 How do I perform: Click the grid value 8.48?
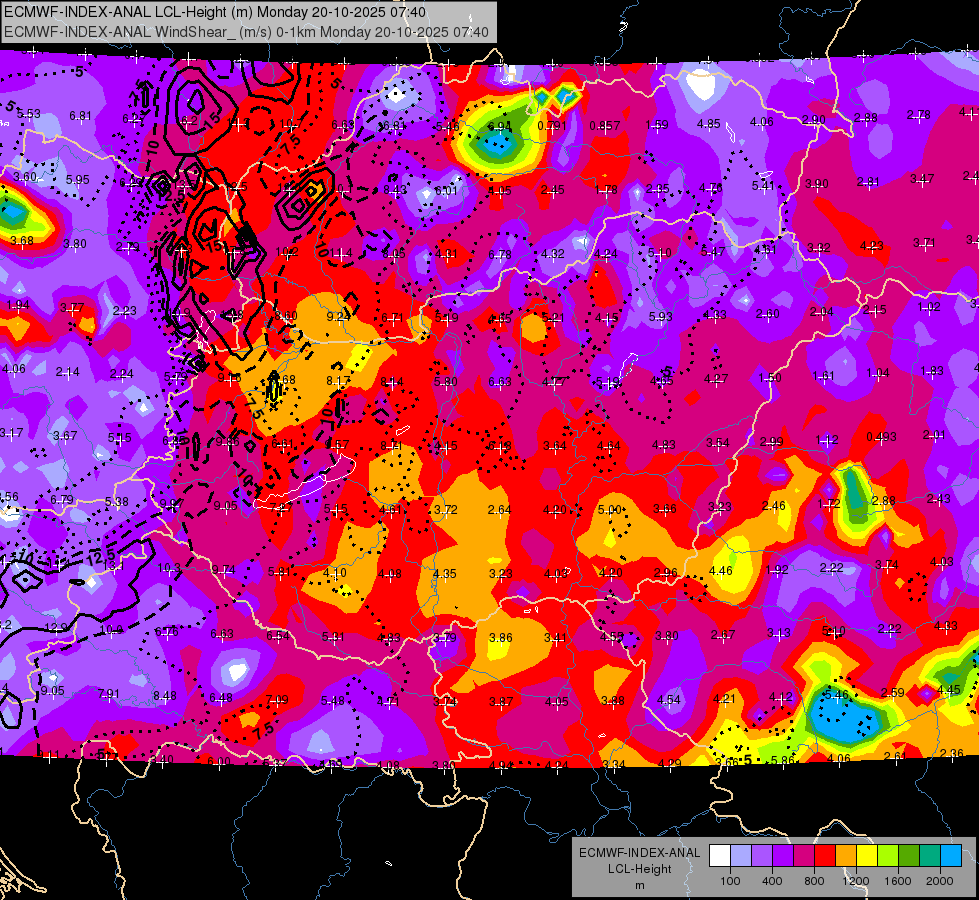165,696
